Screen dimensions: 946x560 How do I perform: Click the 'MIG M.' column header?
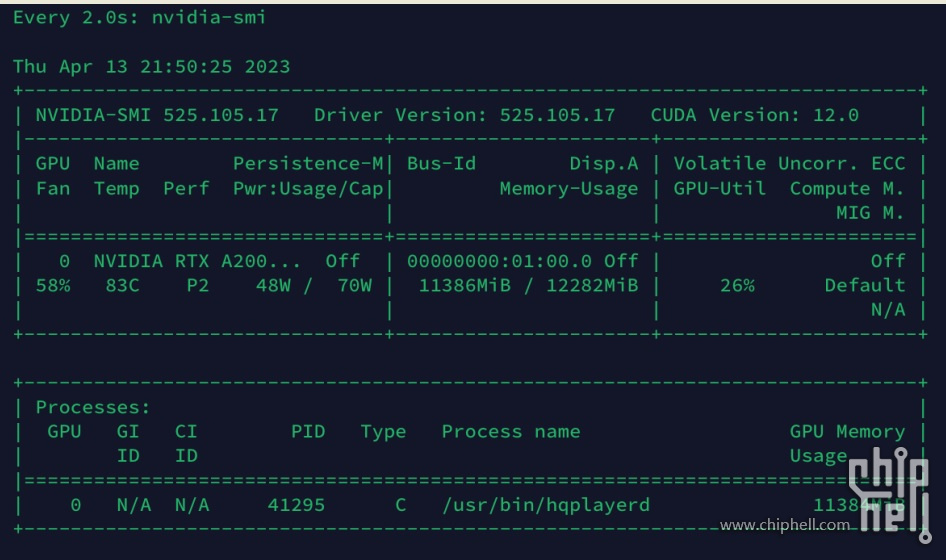point(870,212)
